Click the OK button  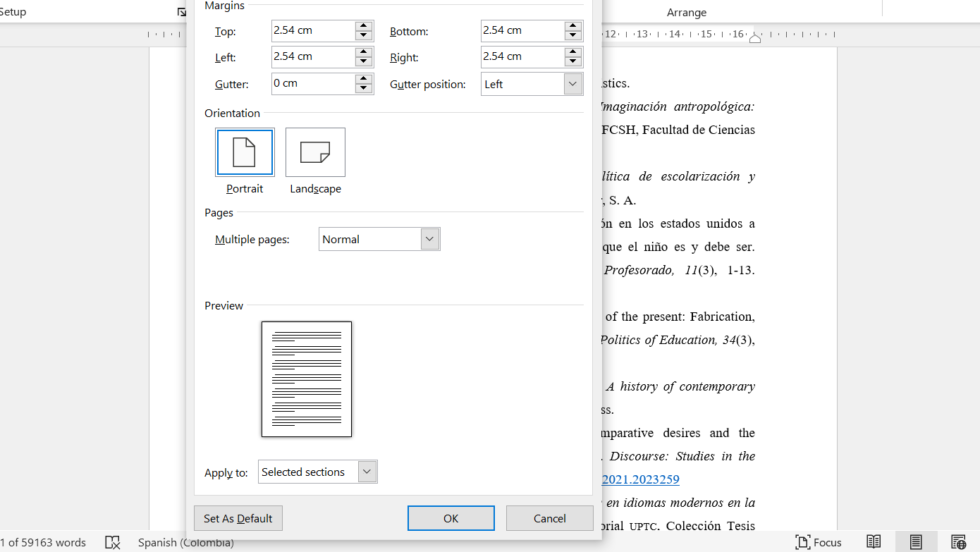[451, 518]
